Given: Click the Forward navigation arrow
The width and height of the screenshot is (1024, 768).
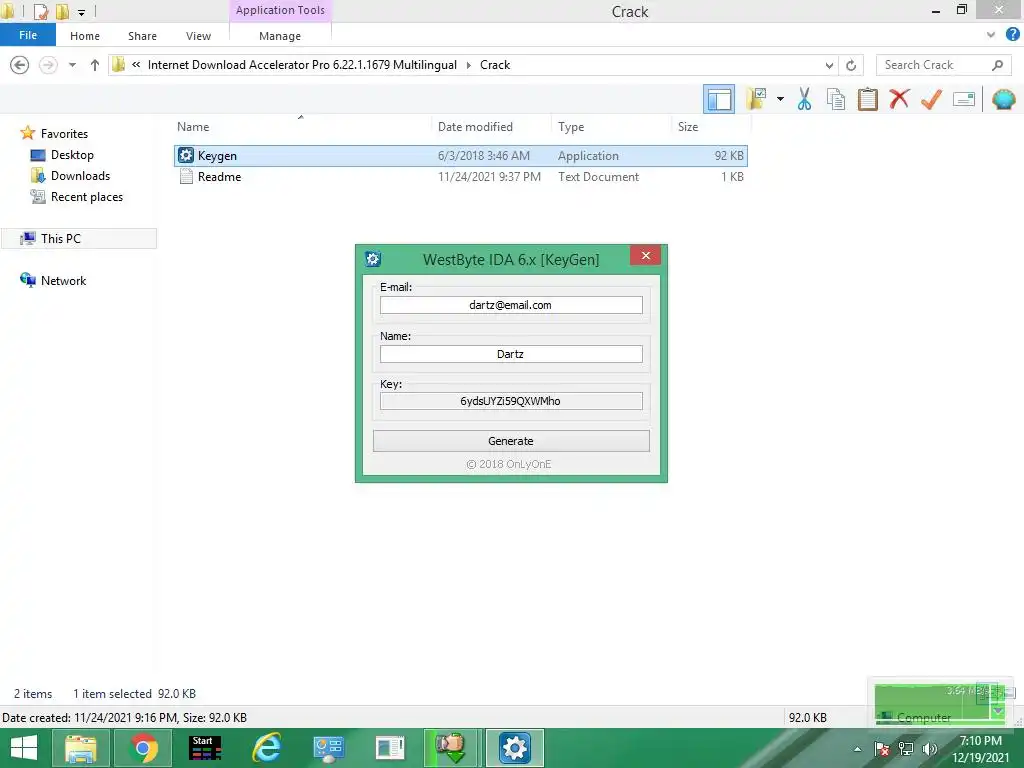Looking at the screenshot, I should click(48, 65).
